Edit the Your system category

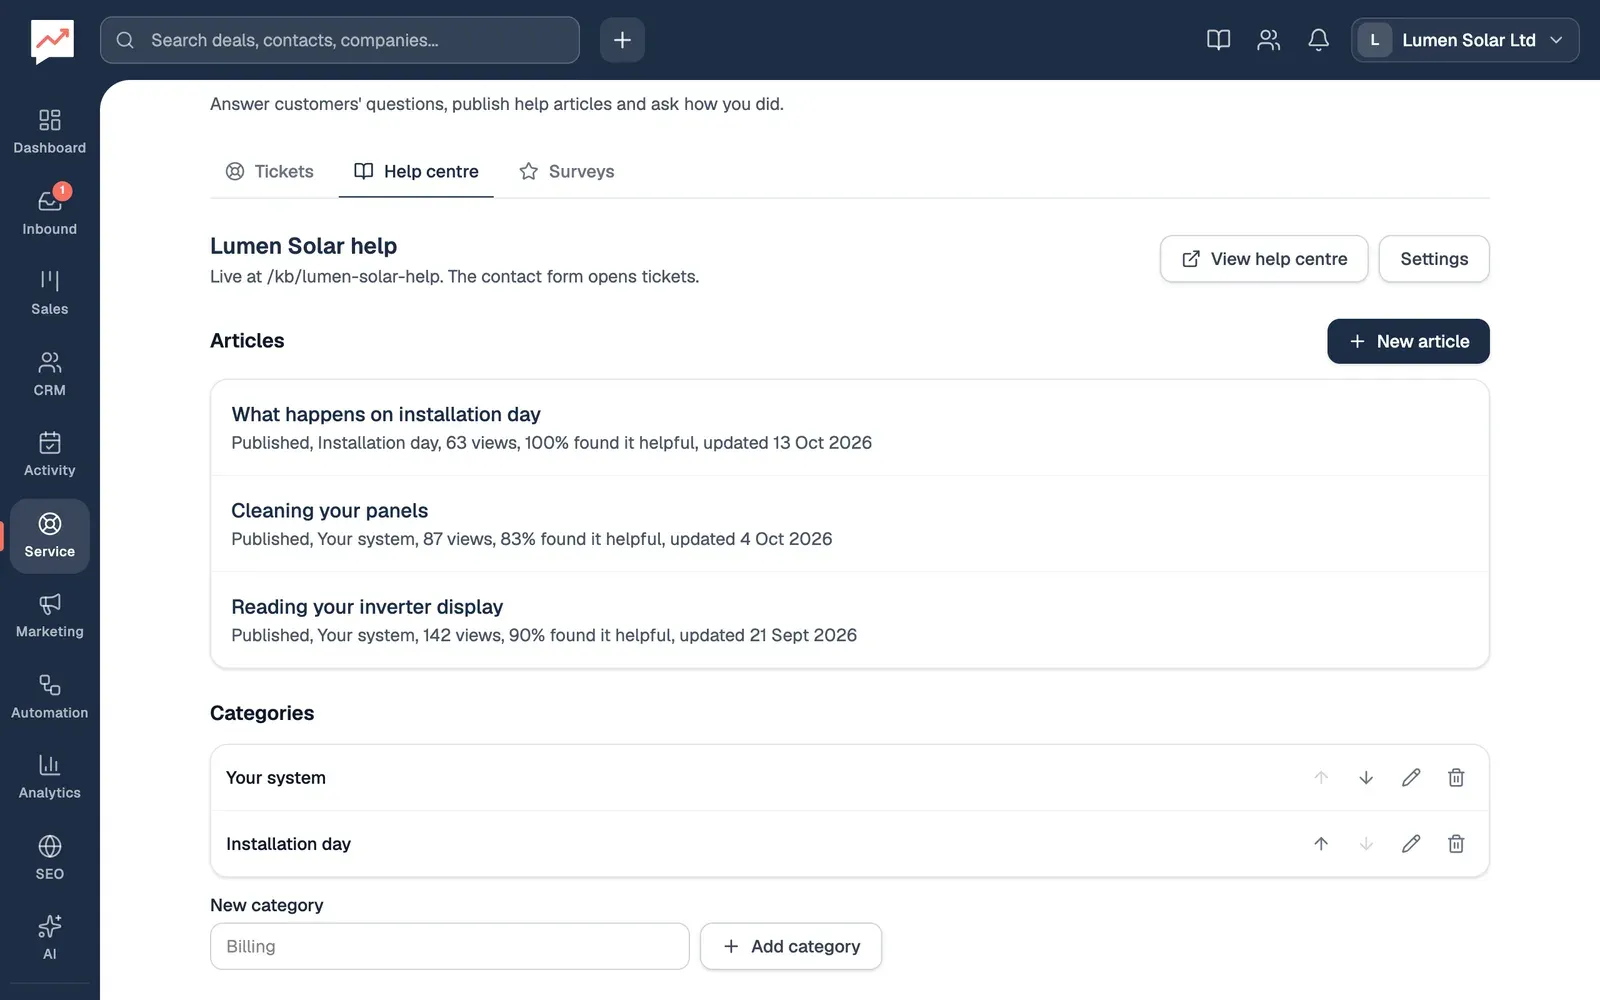click(x=1411, y=778)
